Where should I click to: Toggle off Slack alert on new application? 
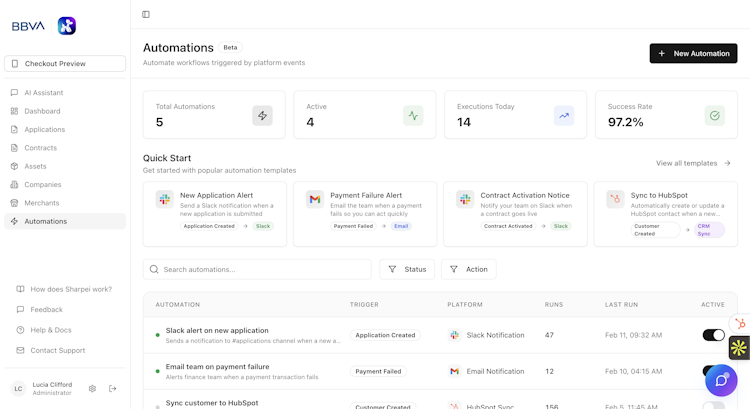point(713,335)
